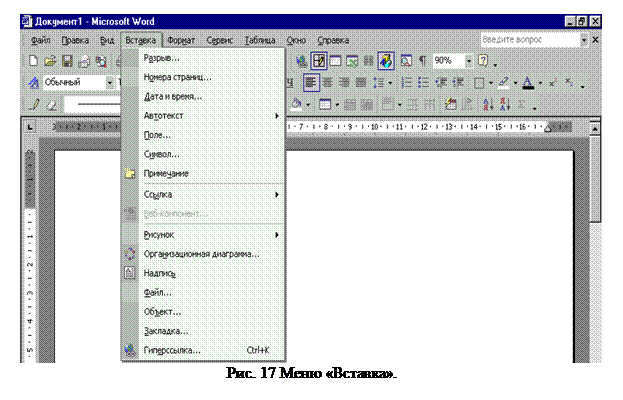
Task: Apply the Shading Color paint bucket
Action: click(x=296, y=105)
